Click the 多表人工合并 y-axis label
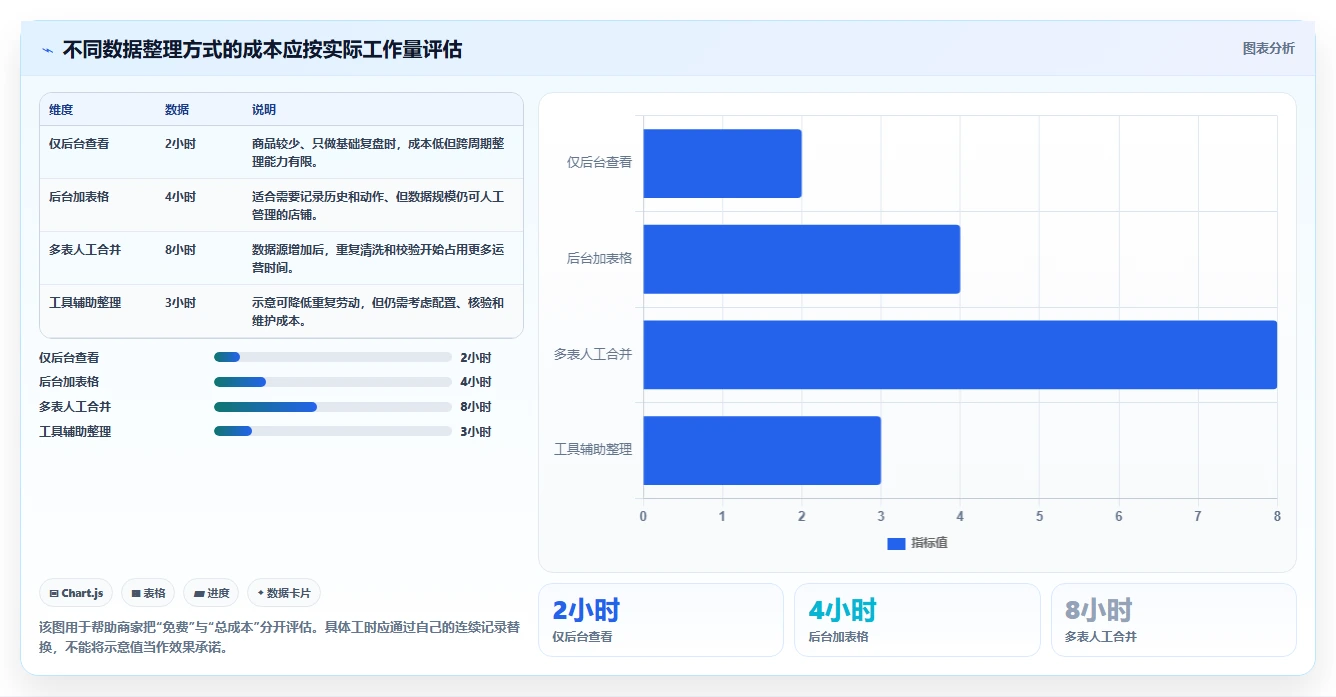This screenshot has height=697, width=1336. coord(593,354)
